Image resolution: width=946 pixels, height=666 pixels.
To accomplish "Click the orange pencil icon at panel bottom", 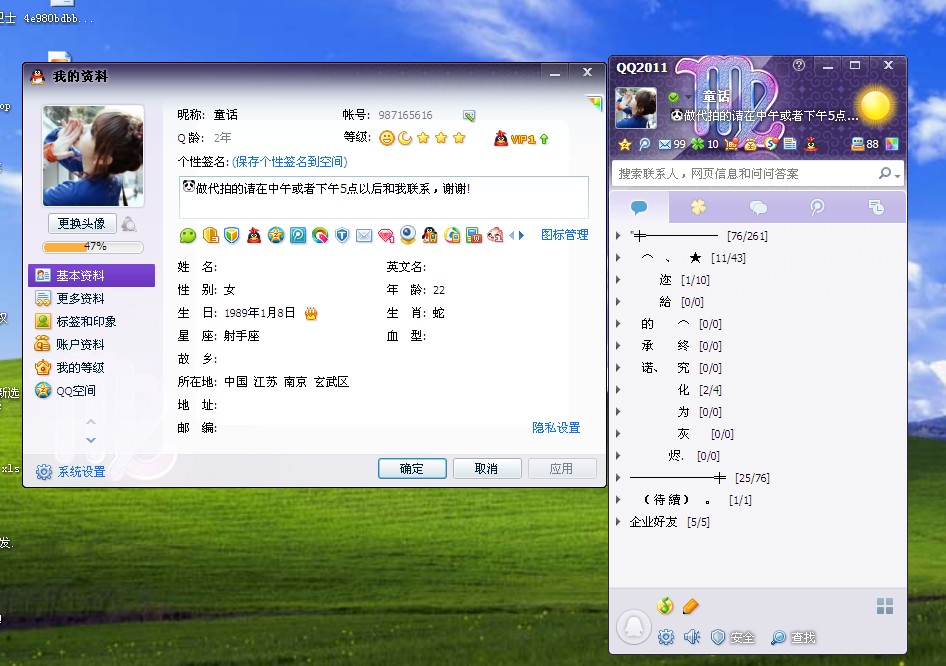I will (691, 606).
